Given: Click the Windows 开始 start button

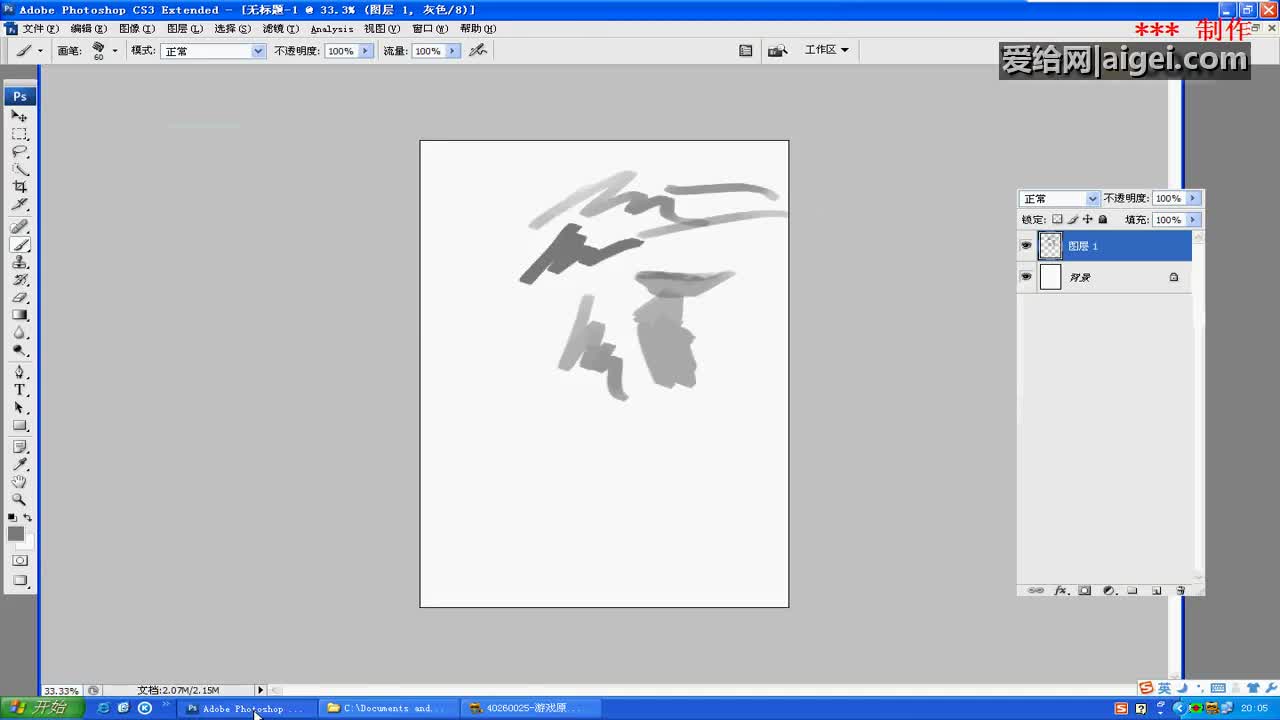Looking at the screenshot, I should point(40,708).
